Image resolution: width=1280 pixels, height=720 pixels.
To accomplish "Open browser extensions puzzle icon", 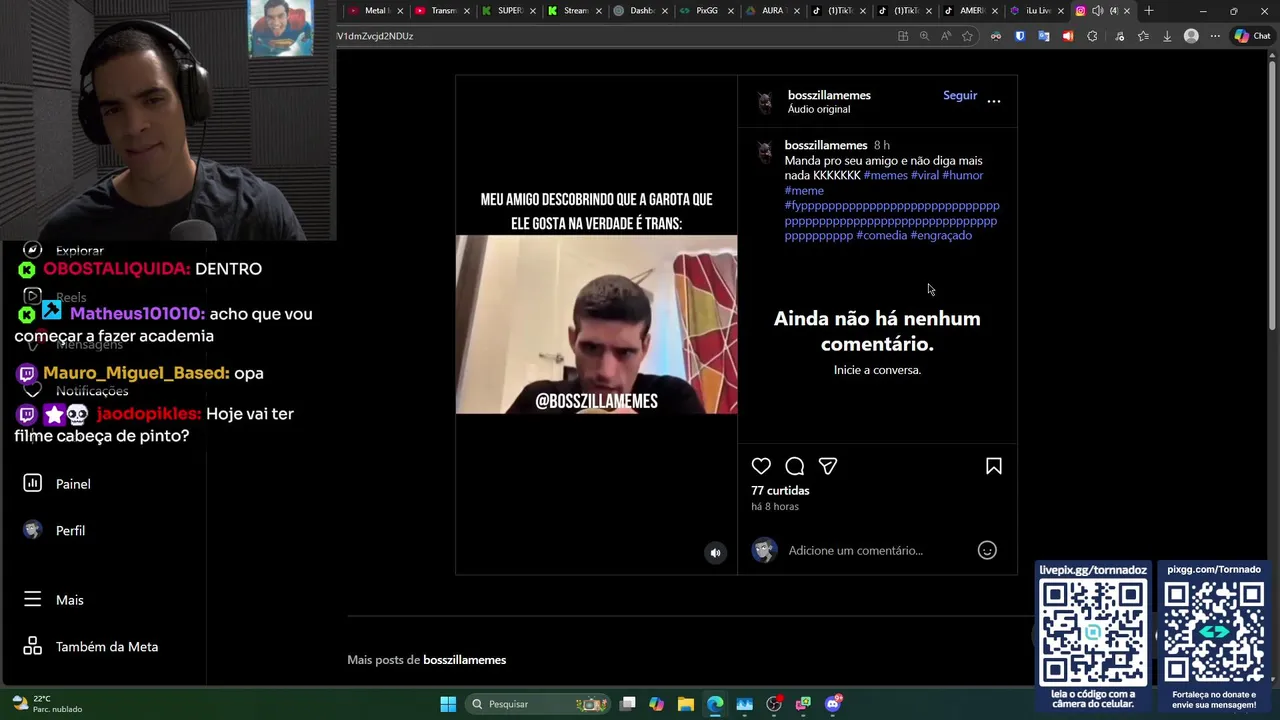I will click(x=1092, y=36).
